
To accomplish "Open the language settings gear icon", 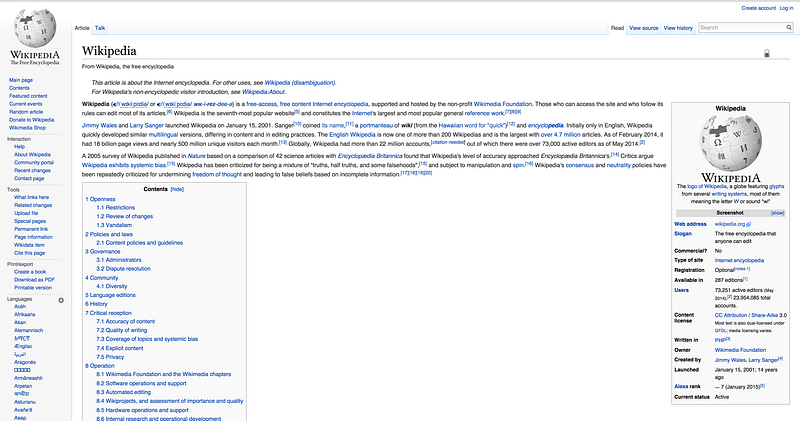I will coord(61,300).
